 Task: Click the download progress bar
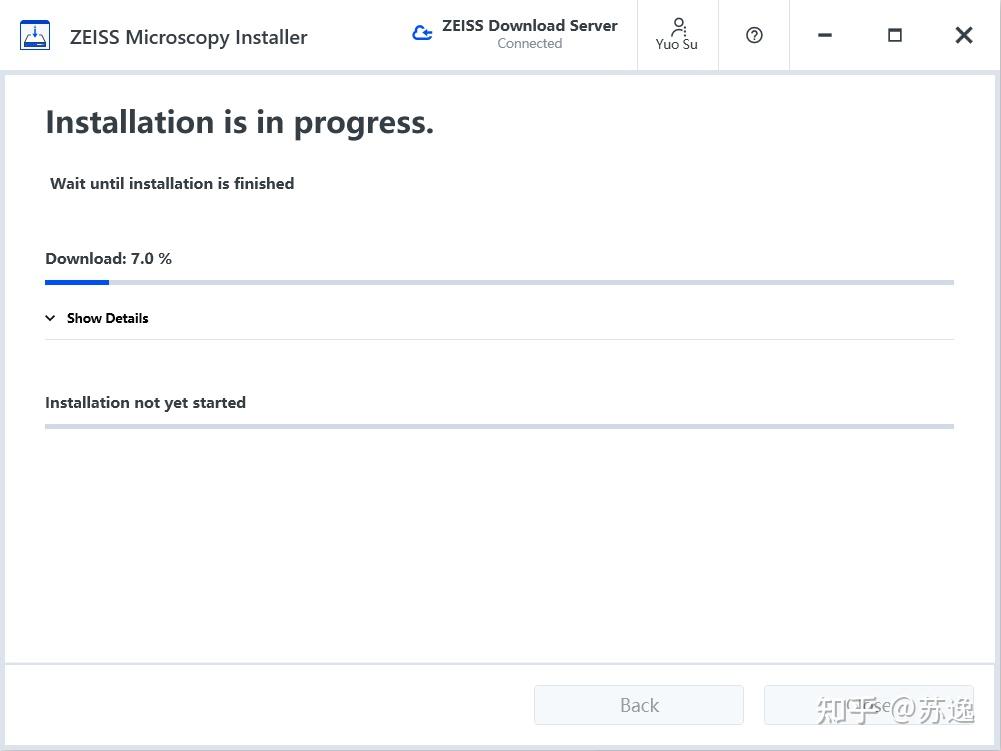pyautogui.click(x=499, y=282)
